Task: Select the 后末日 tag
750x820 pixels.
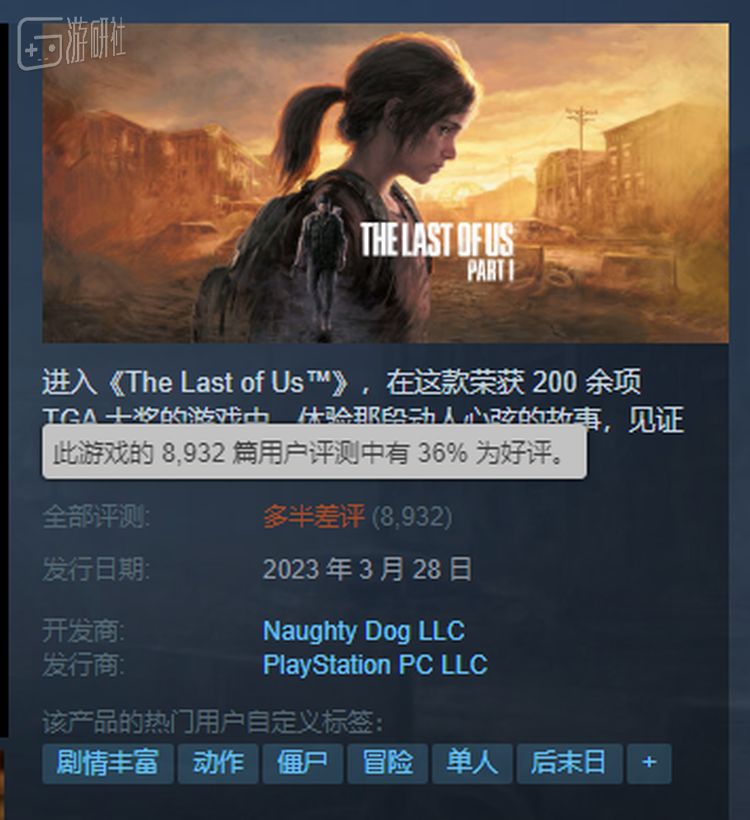Action: click(570, 763)
